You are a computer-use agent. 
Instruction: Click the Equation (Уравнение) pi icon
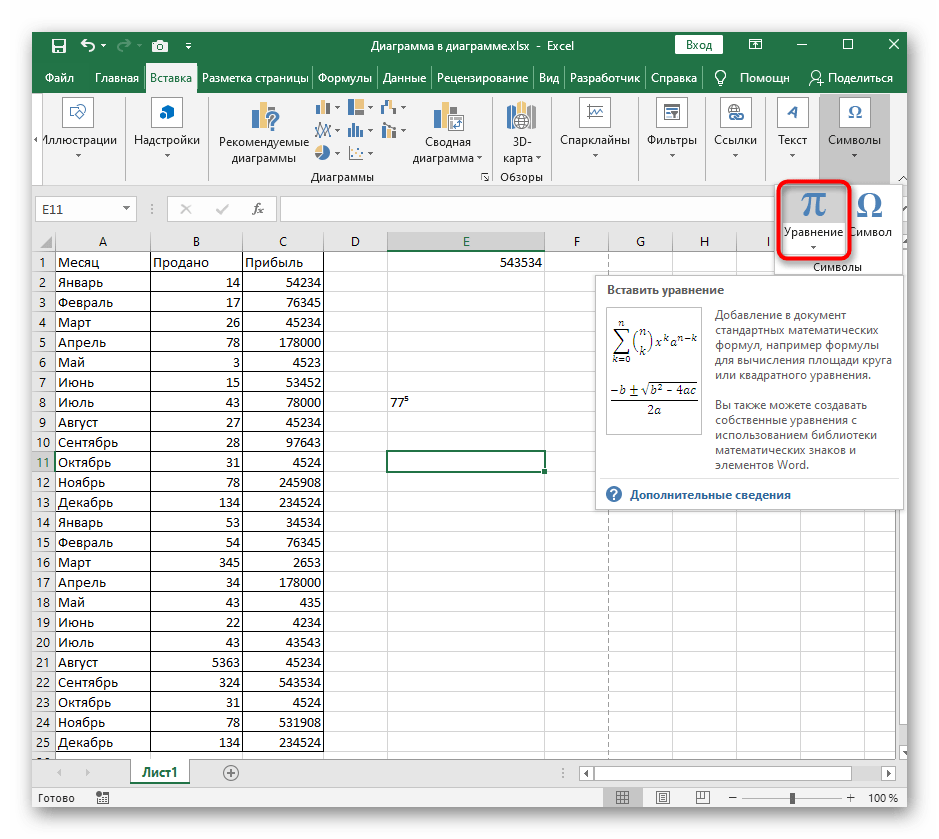[813, 205]
